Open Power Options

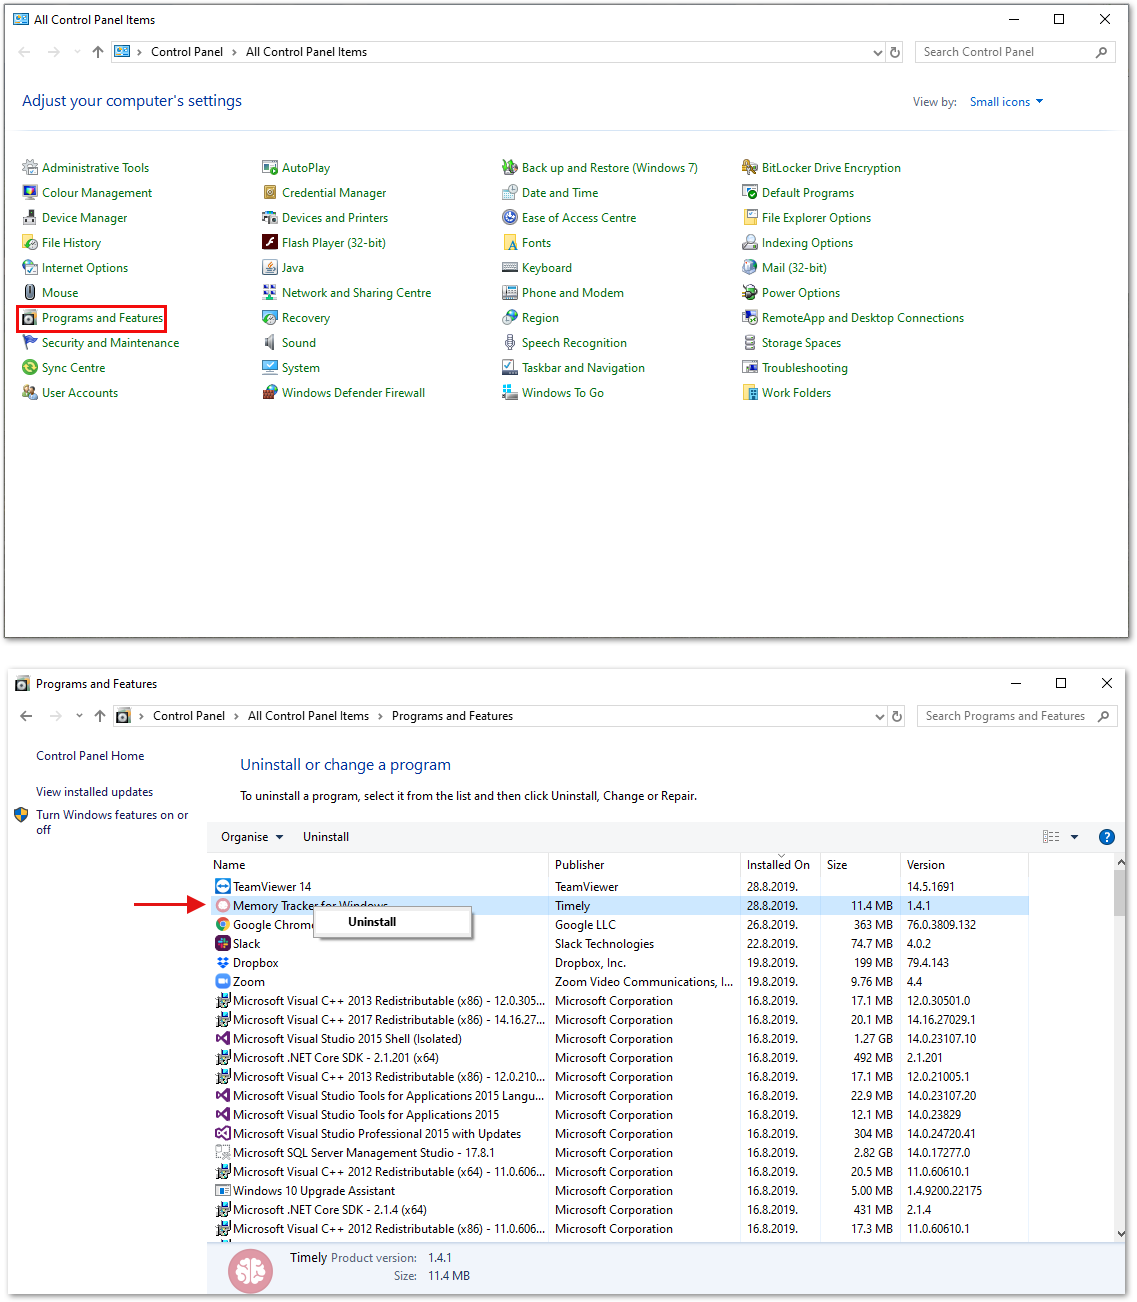801,292
